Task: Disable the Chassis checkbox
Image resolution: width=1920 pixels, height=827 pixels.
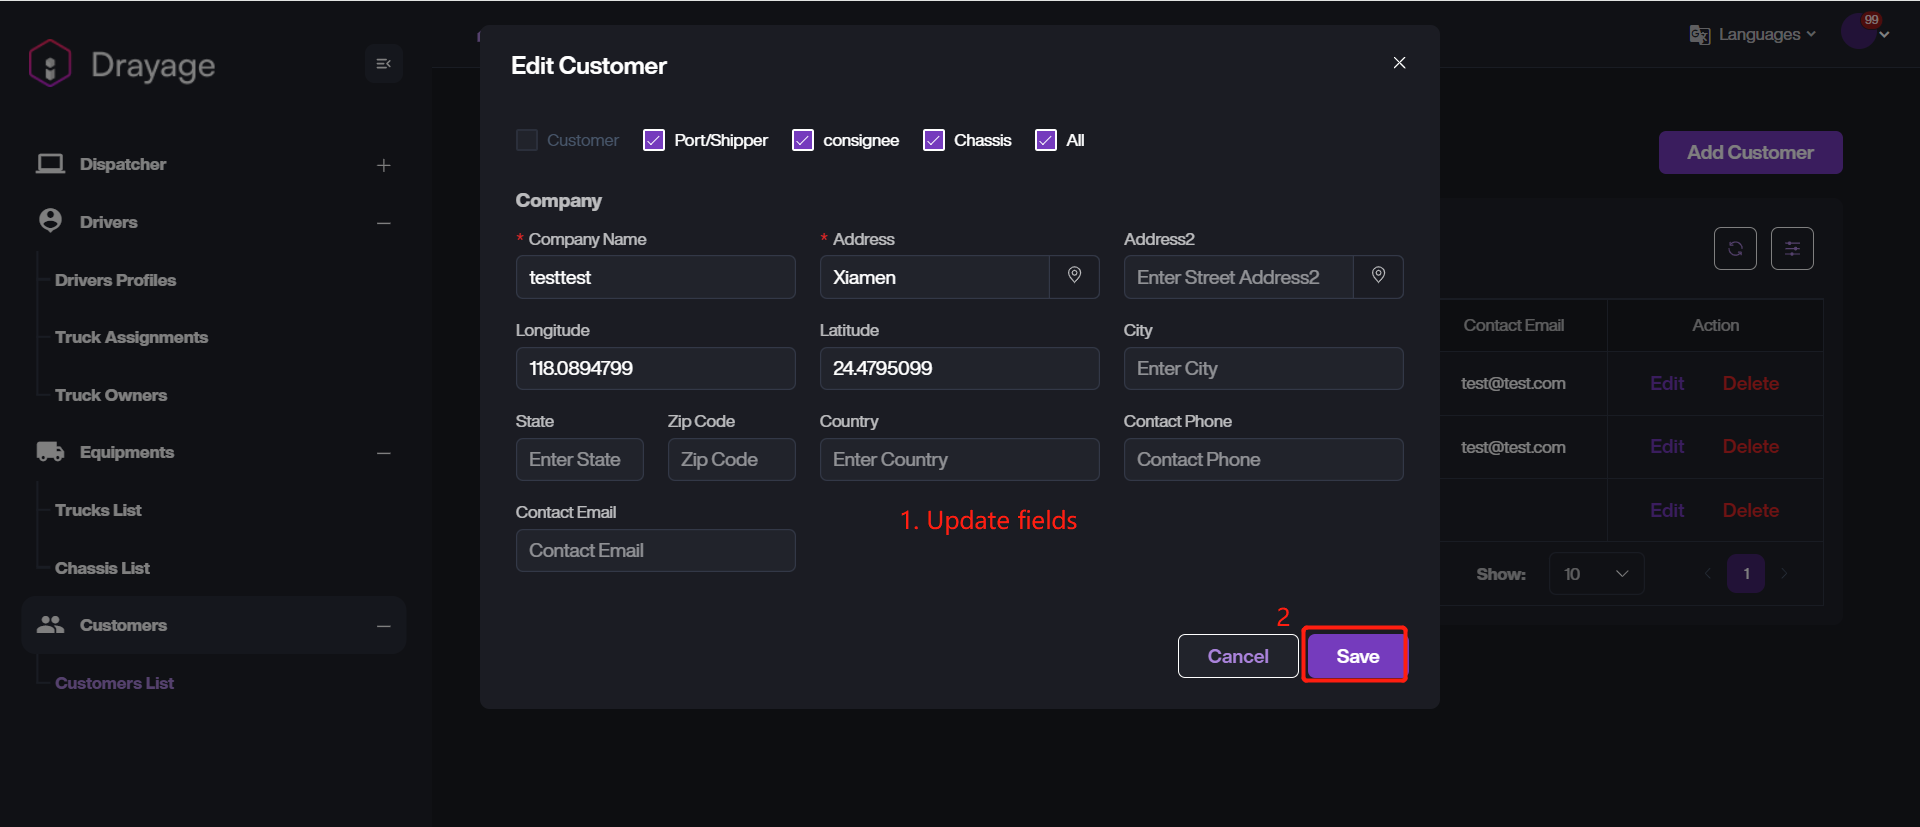Action: coord(934,140)
